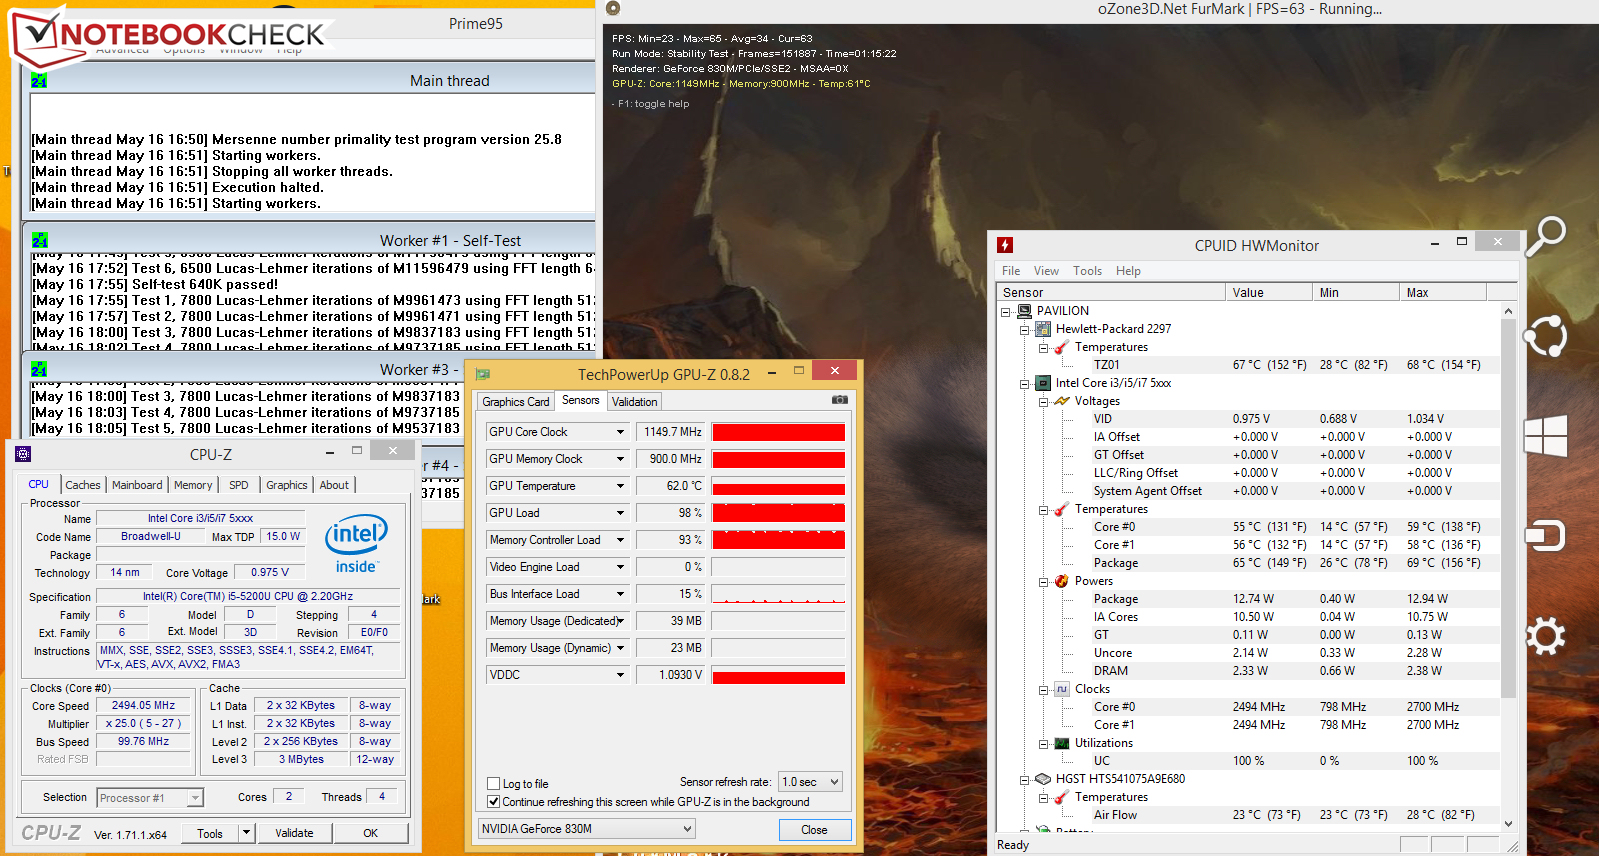Open the CPU-Z Tools dropdown arrow

tap(246, 833)
